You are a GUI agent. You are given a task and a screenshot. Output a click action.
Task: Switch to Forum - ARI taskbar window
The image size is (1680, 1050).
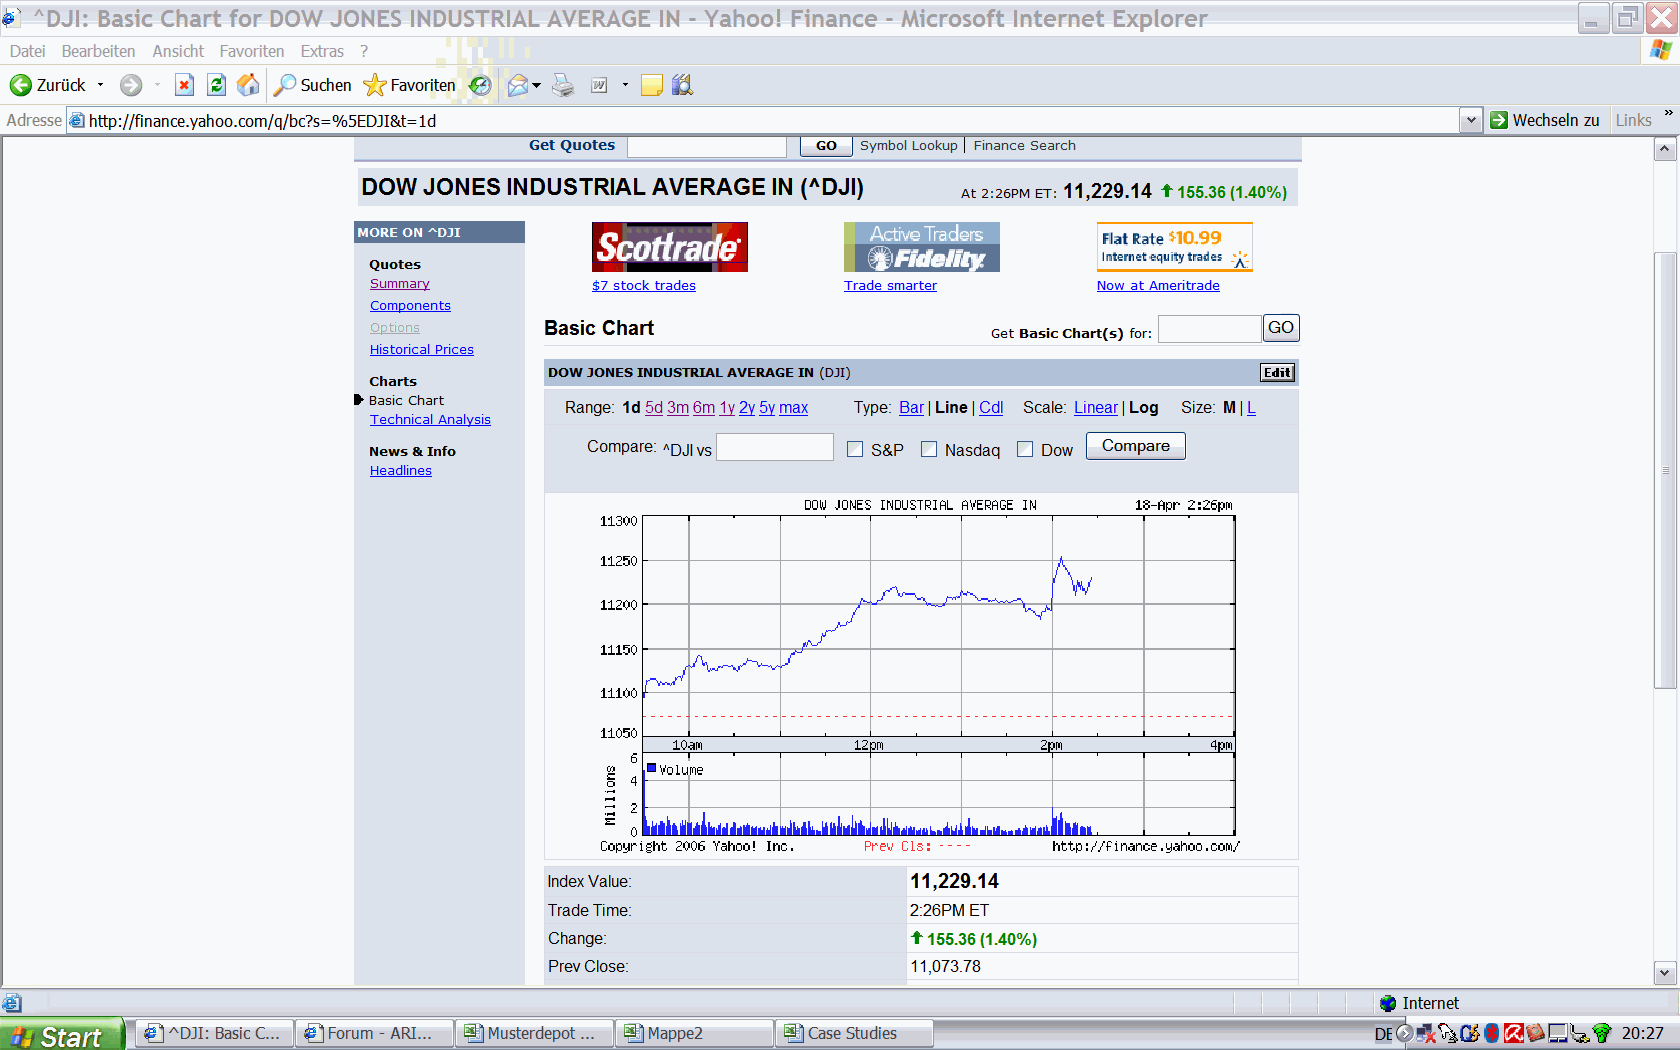(374, 1034)
